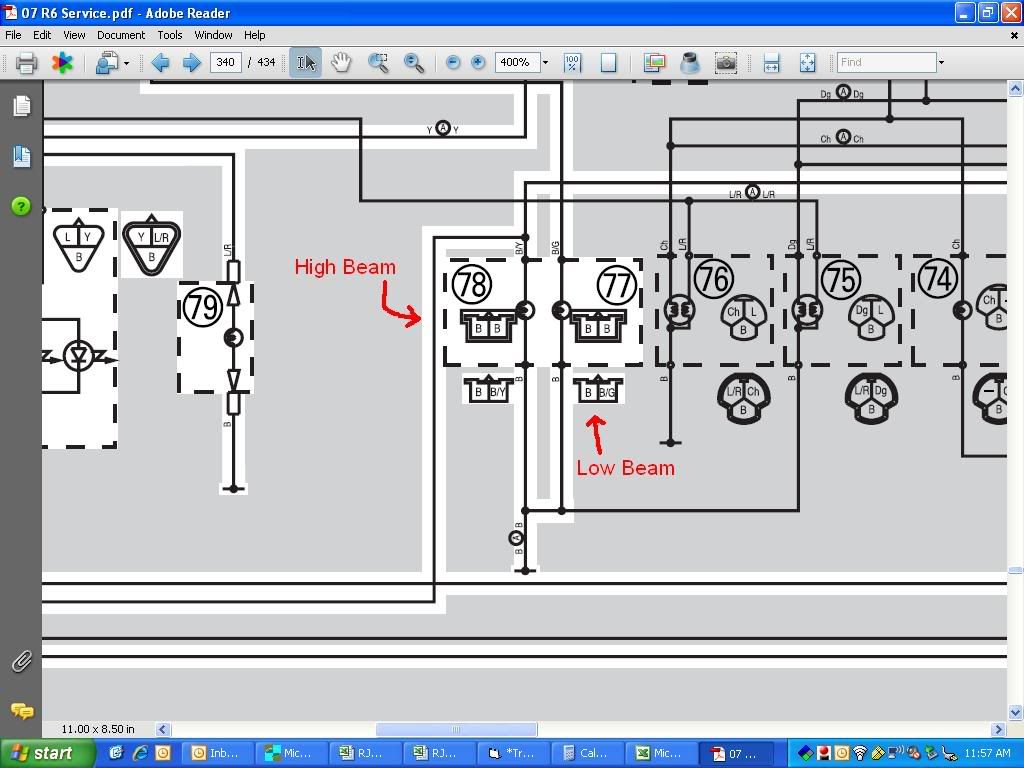Open the Bookmarks panel in sidebar

(x=21, y=156)
